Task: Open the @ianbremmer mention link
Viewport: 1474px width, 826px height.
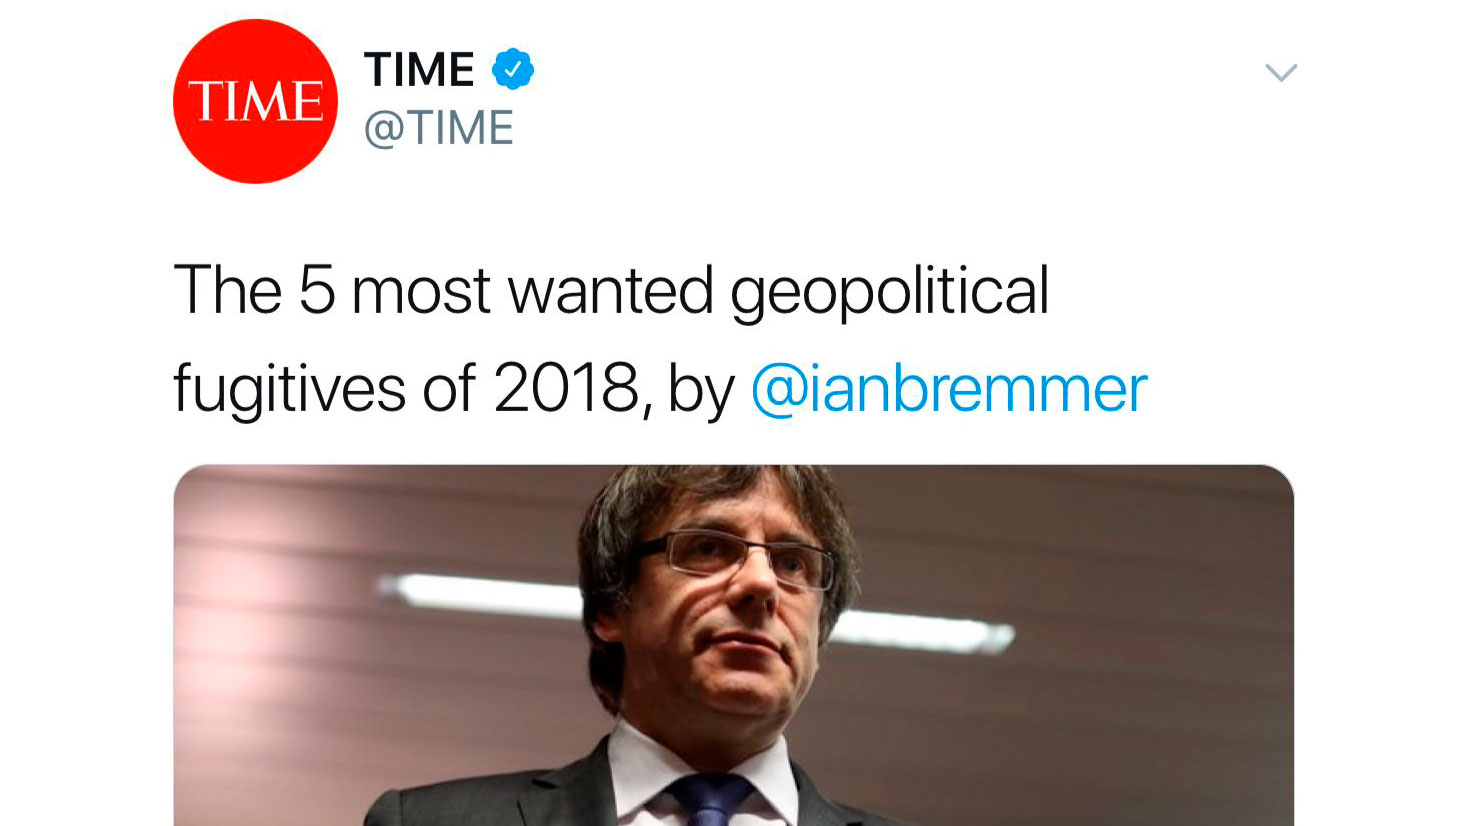Action: pyautogui.click(x=948, y=389)
